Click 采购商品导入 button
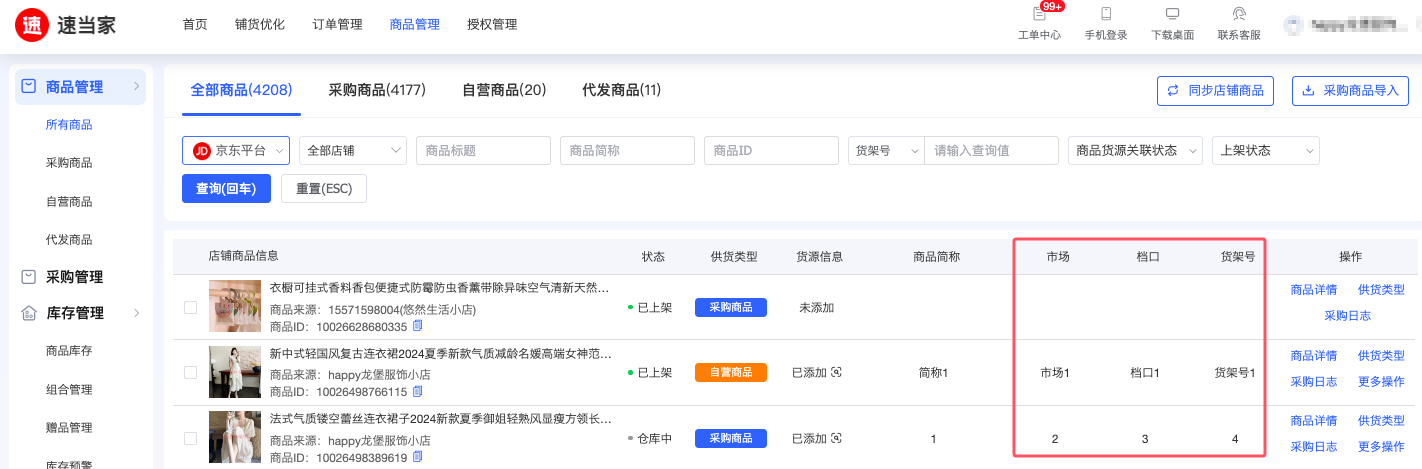Image resolution: width=1422 pixels, height=469 pixels. tap(1350, 91)
